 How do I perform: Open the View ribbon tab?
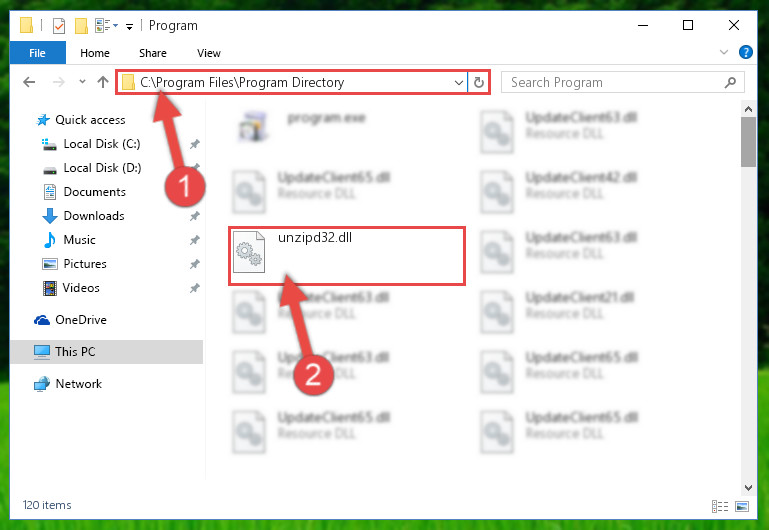tap(208, 53)
